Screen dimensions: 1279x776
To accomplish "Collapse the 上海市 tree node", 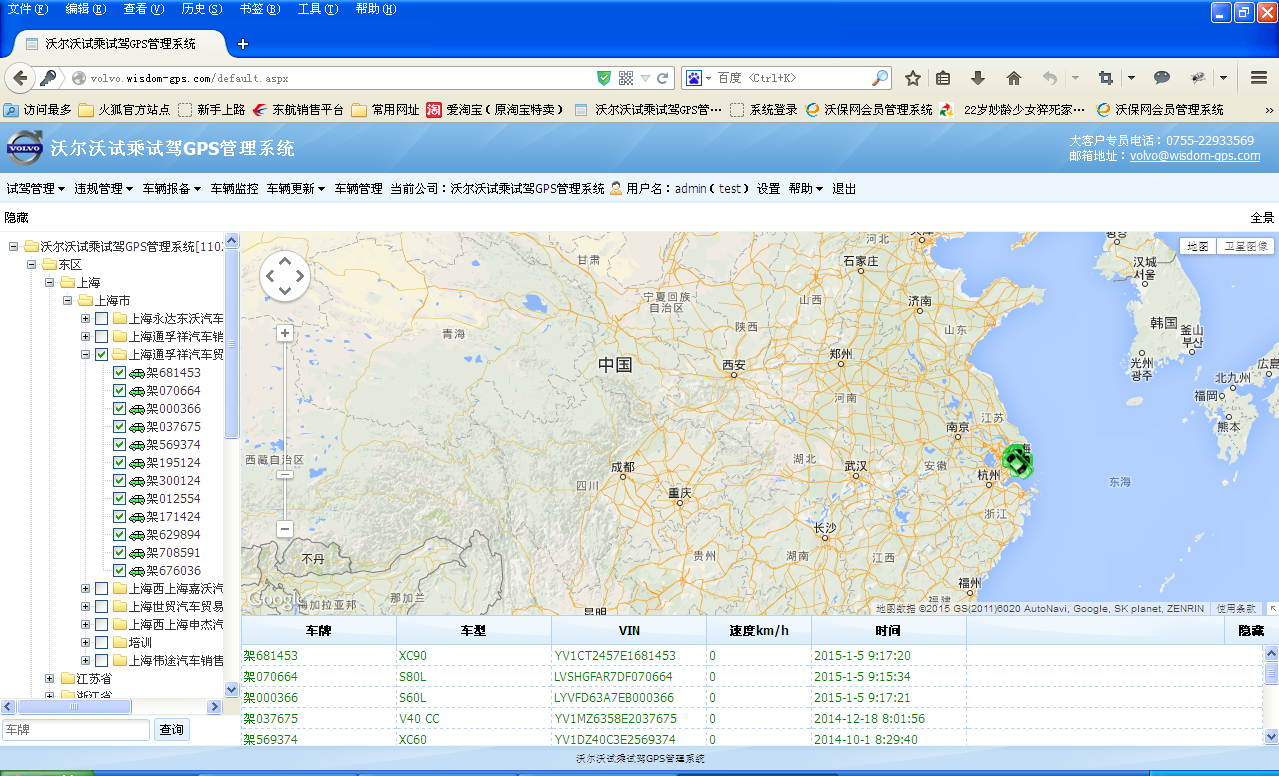I will click(x=68, y=301).
